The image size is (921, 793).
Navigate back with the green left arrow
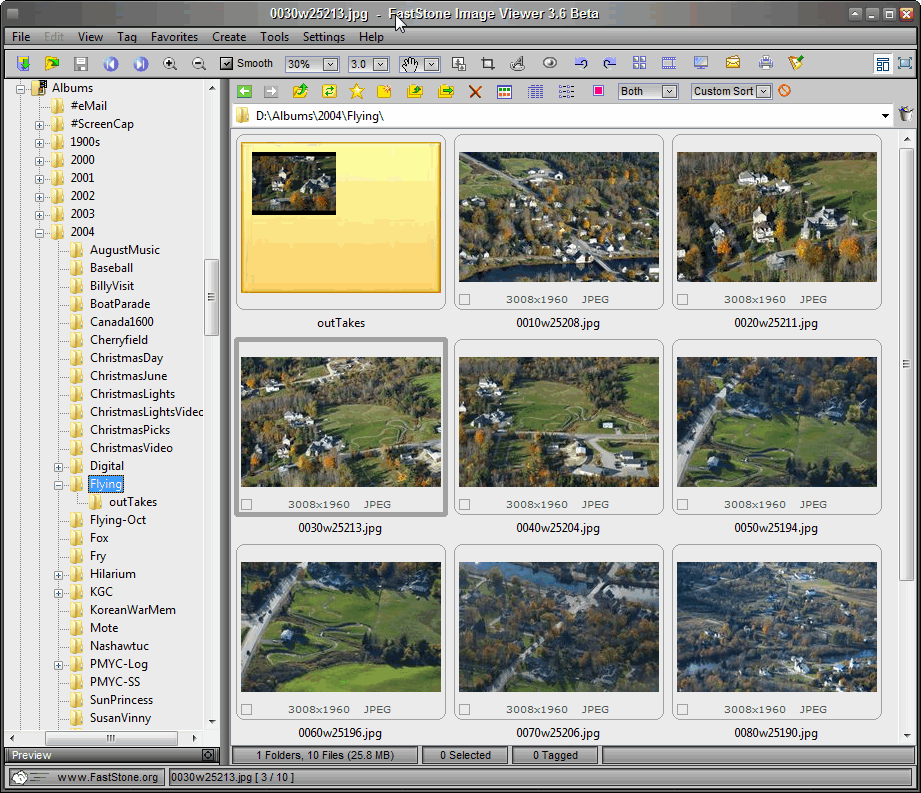(x=245, y=92)
